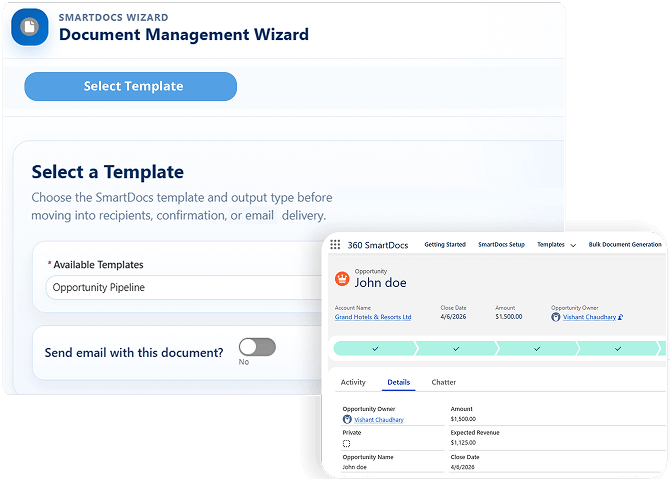The width and height of the screenshot is (670, 479).
Task: Open the Vishant Chaudhary link in the header
Action: coord(589,317)
